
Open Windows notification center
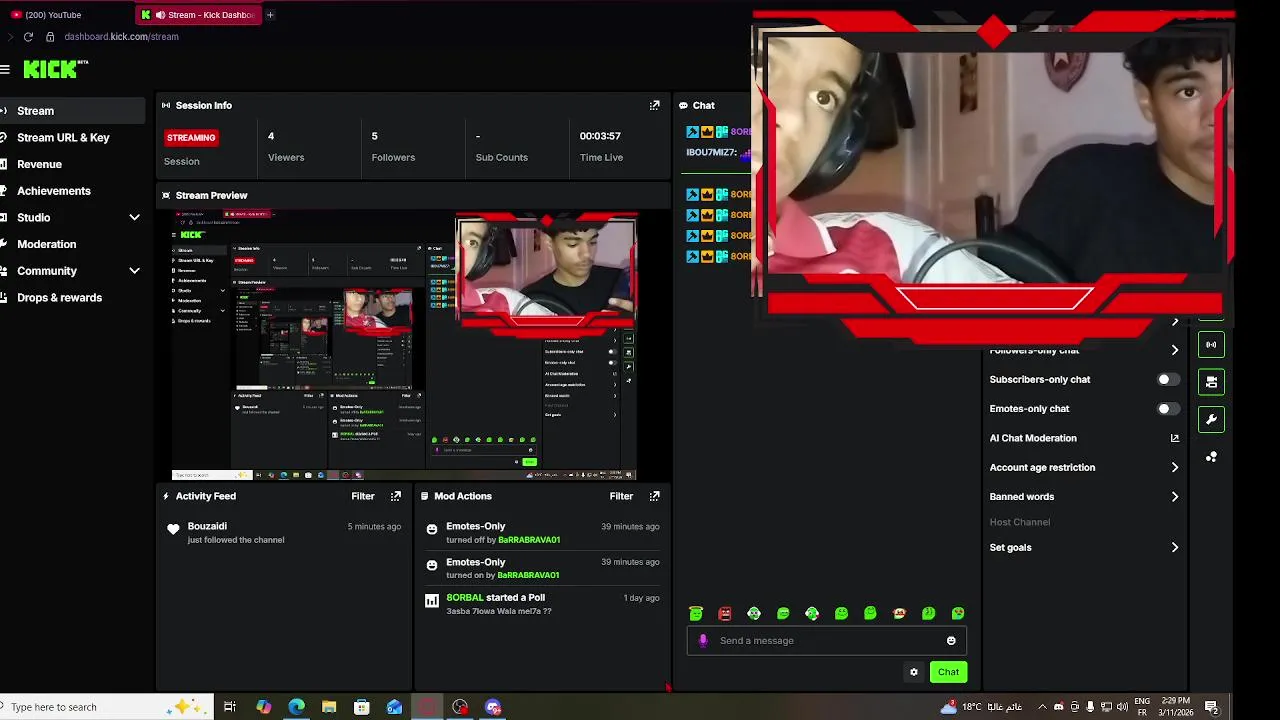[x=1211, y=707]
